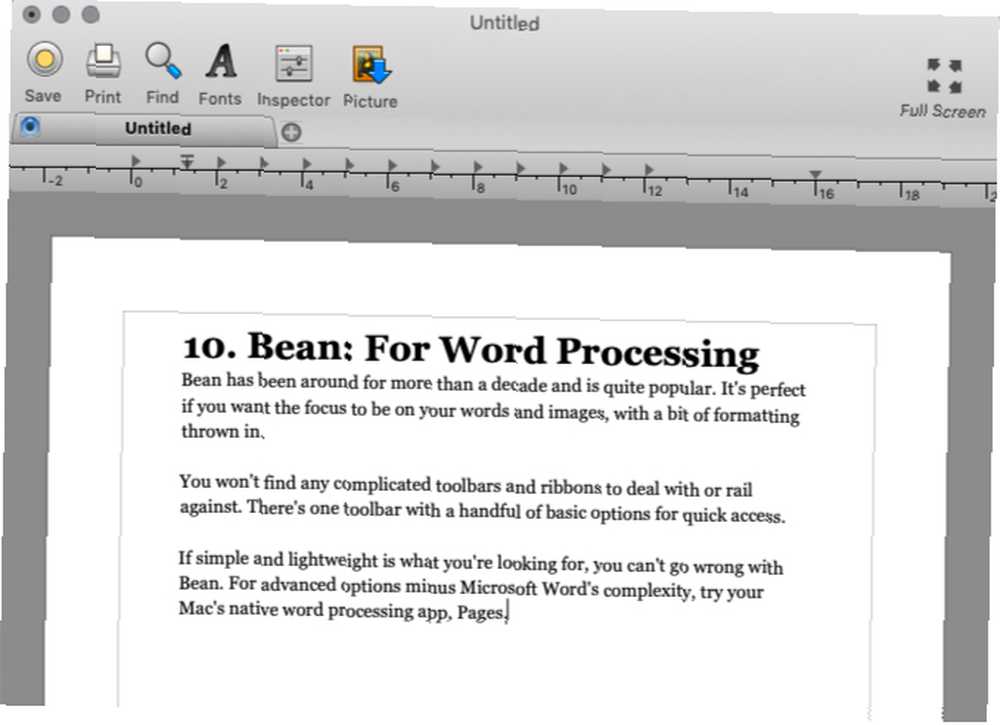Click the right margin marker near 16
Viewport: 1000px width, 725px height.
[815, 174]
